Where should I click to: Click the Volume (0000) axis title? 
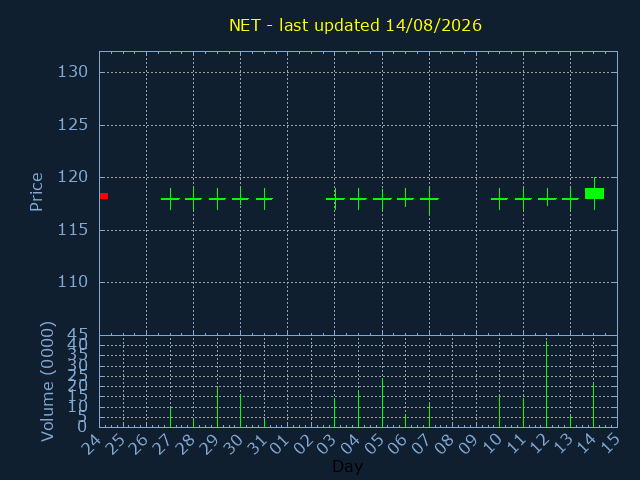click(x=48, y=382)
